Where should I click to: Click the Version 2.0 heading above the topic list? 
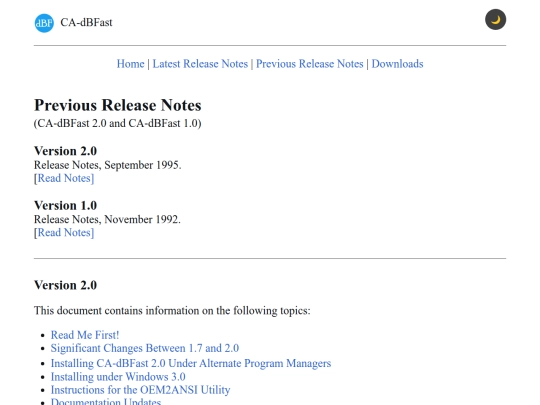[x=65, y=285]
